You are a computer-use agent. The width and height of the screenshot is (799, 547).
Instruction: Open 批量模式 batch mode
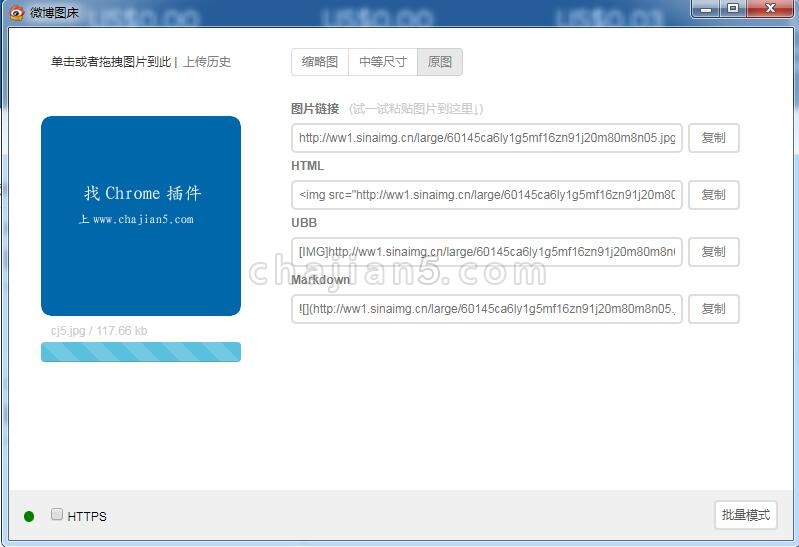[x=745, y=515]
